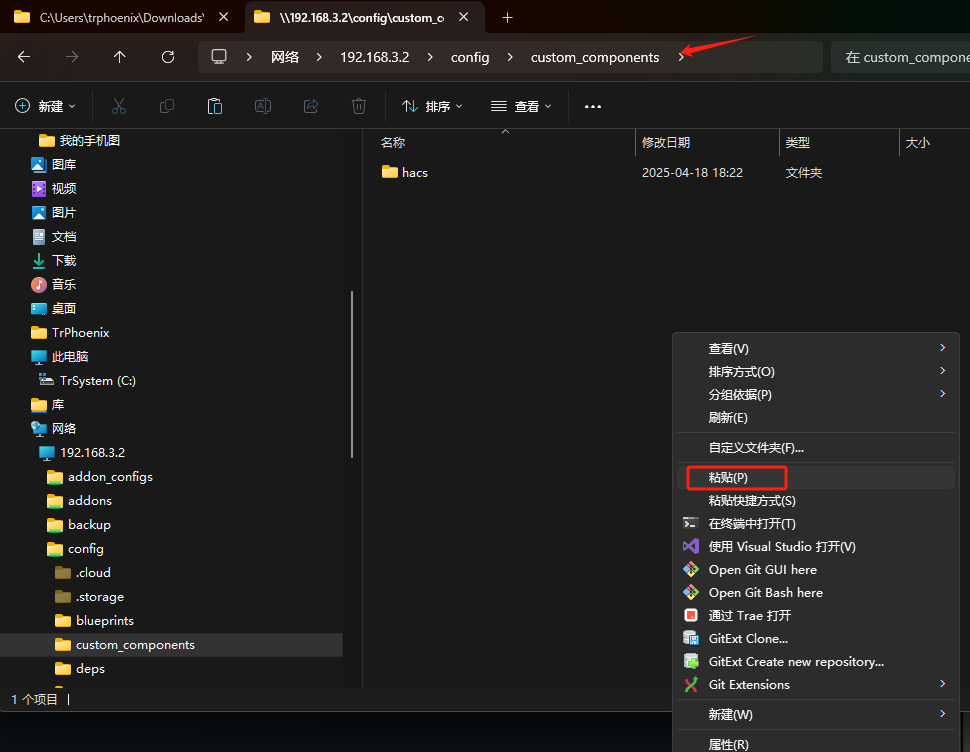Go up one folder level with the up arrow
The width and height of the screenshot is (970, 752).
120,57
